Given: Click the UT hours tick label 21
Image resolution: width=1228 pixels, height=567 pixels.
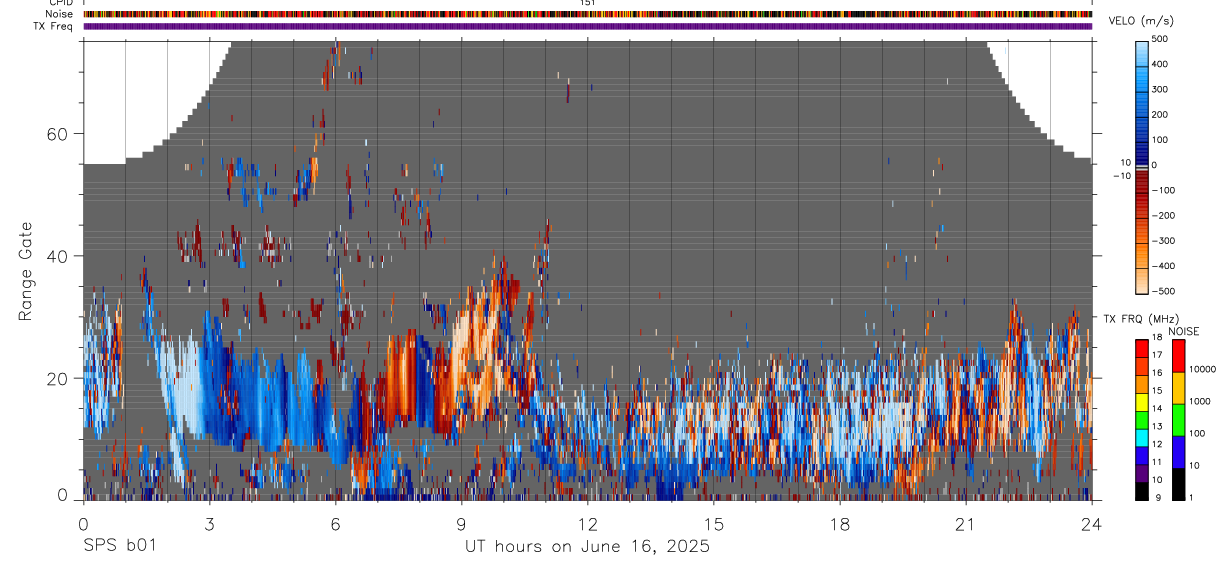Looking at the screenshot, I should click(965, 524).
